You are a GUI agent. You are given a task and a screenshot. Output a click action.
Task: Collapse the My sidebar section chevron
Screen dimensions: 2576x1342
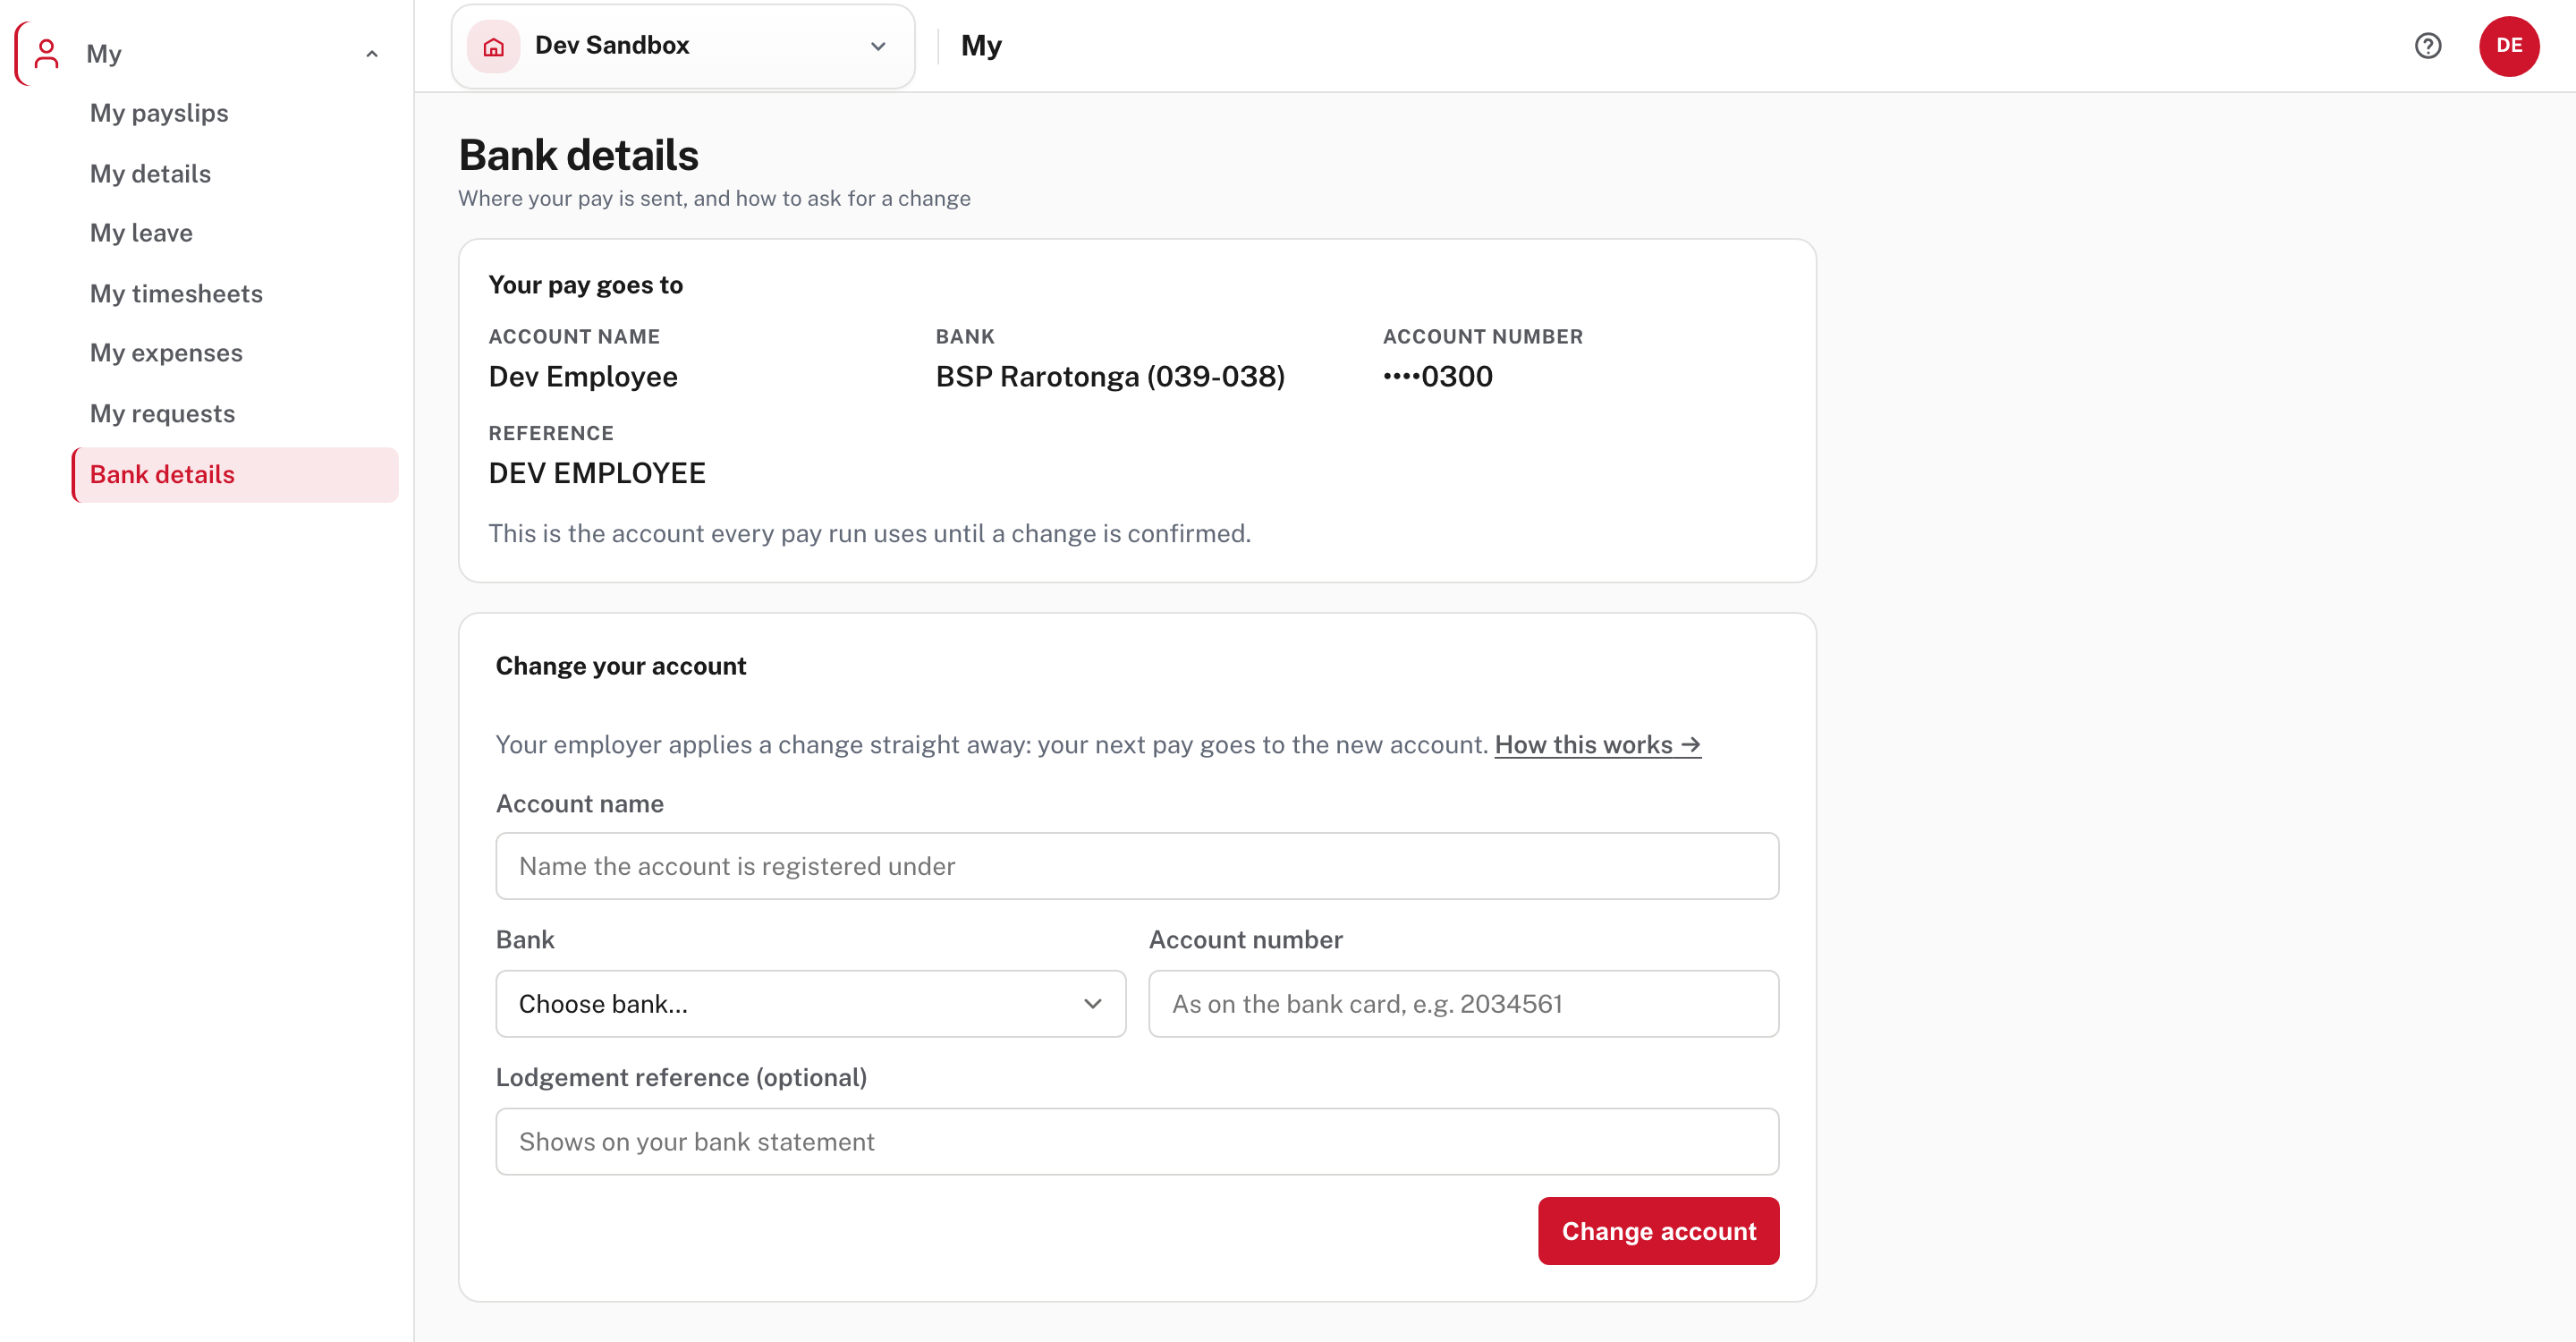coord(372,54)
